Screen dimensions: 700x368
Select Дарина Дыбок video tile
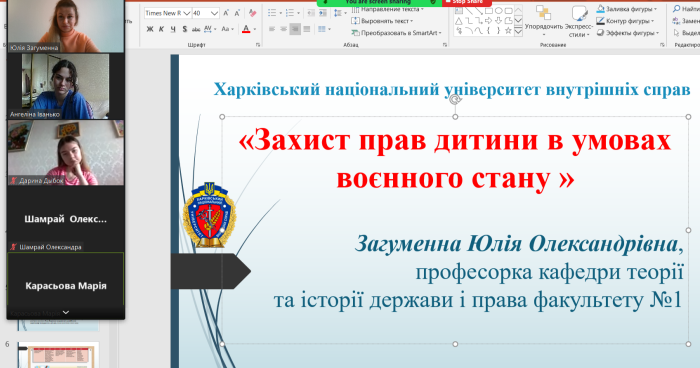(66, 152)
